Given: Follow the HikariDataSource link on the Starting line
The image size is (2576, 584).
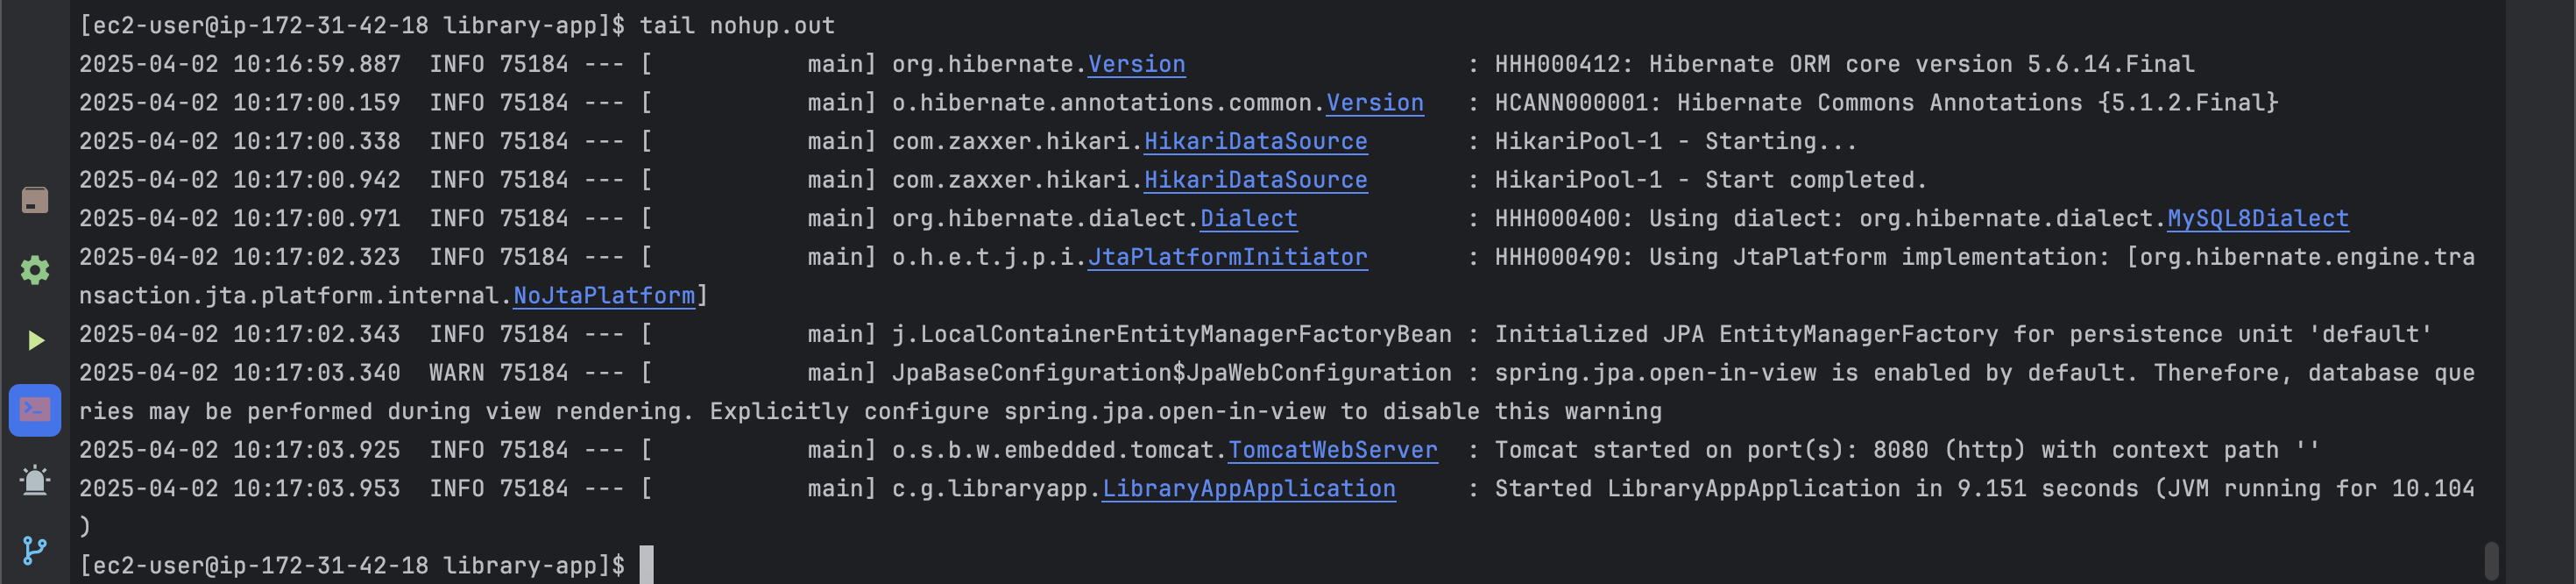Looking at the screenshot, I should point(1255,142).
